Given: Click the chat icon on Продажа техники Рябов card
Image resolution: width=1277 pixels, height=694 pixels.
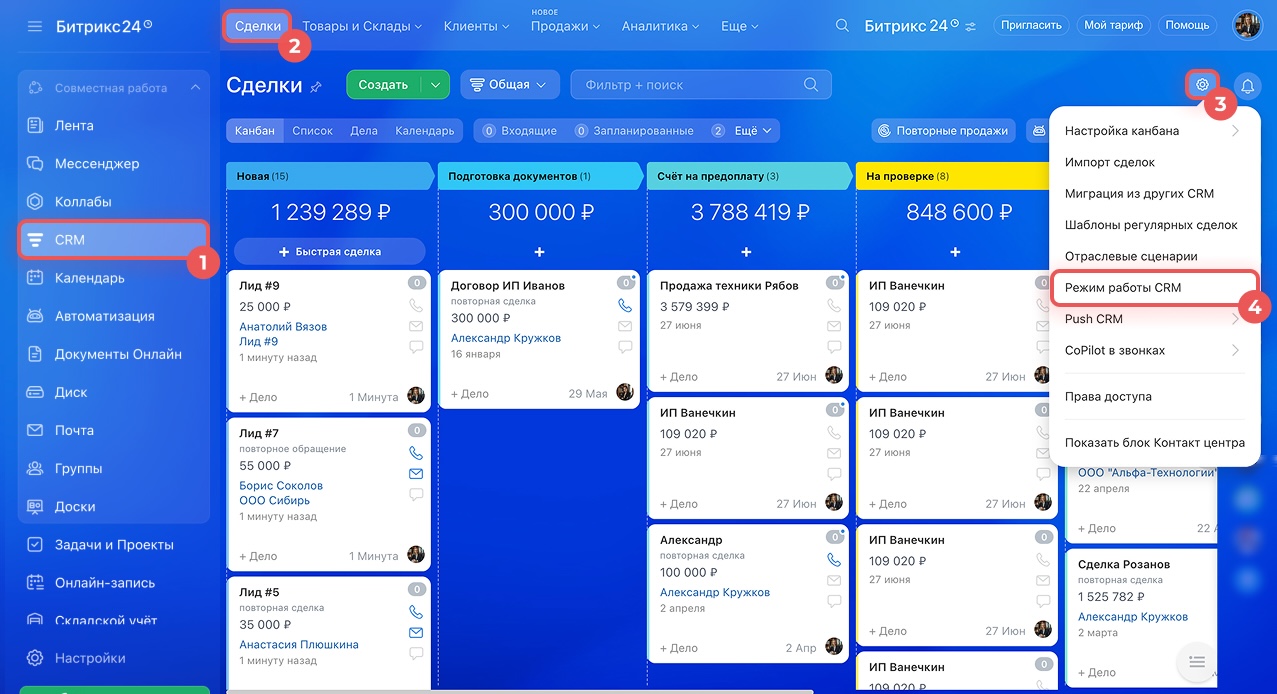Looking at the screenshot, I should (x=834, y=347).
